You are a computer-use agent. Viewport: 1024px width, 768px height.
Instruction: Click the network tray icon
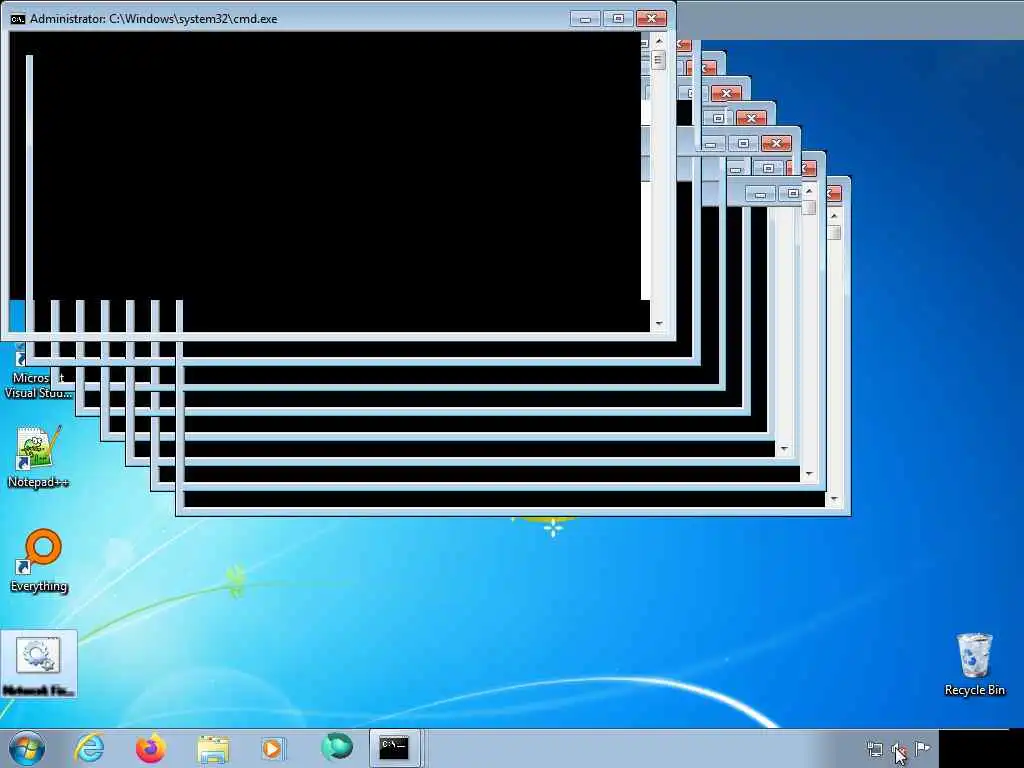pos(874,749)
